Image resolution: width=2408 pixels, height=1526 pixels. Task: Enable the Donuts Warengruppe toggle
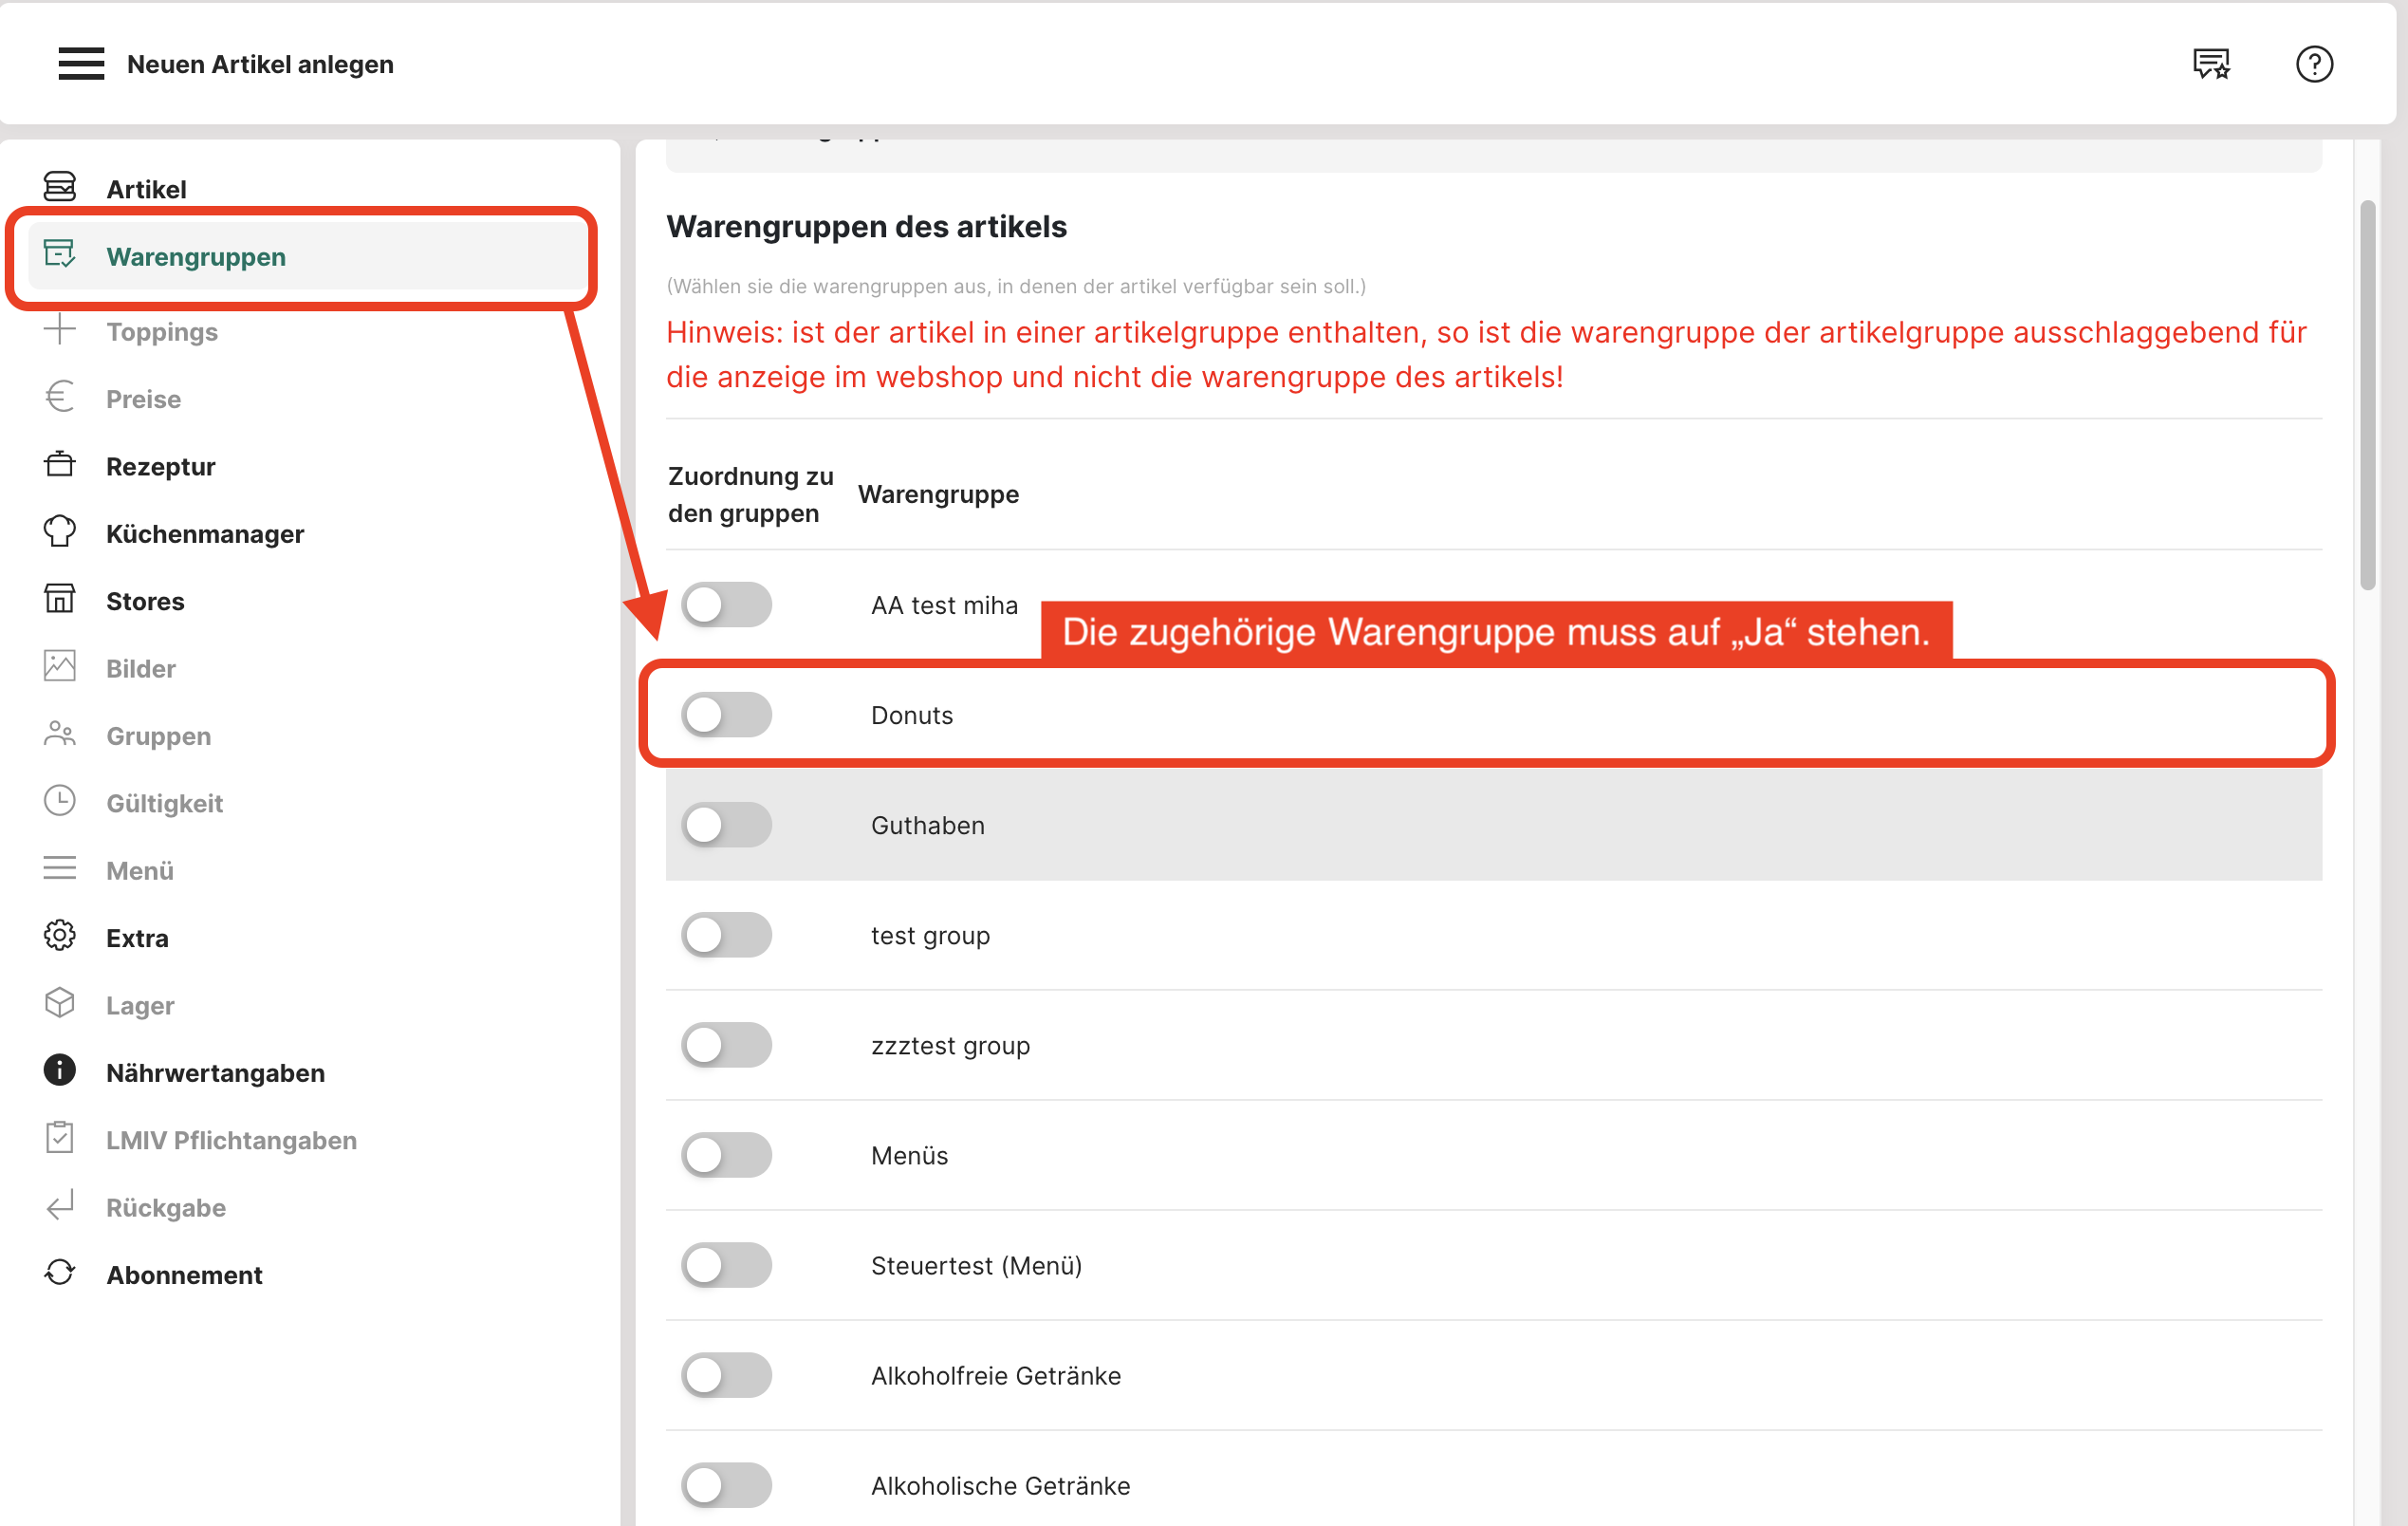coord(726,715)
